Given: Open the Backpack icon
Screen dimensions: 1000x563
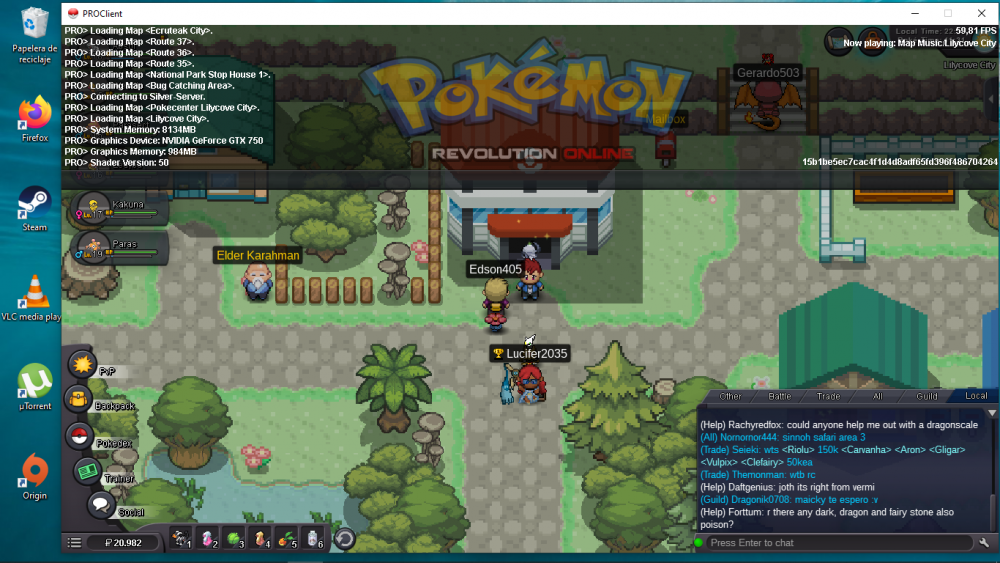Looking at the screenshot, I should (x=79, y=400).
